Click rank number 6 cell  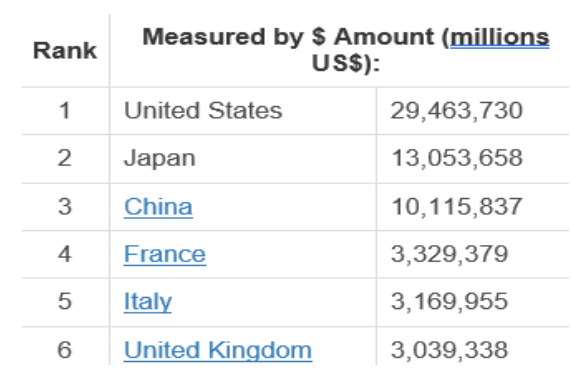tap(65, 348)
